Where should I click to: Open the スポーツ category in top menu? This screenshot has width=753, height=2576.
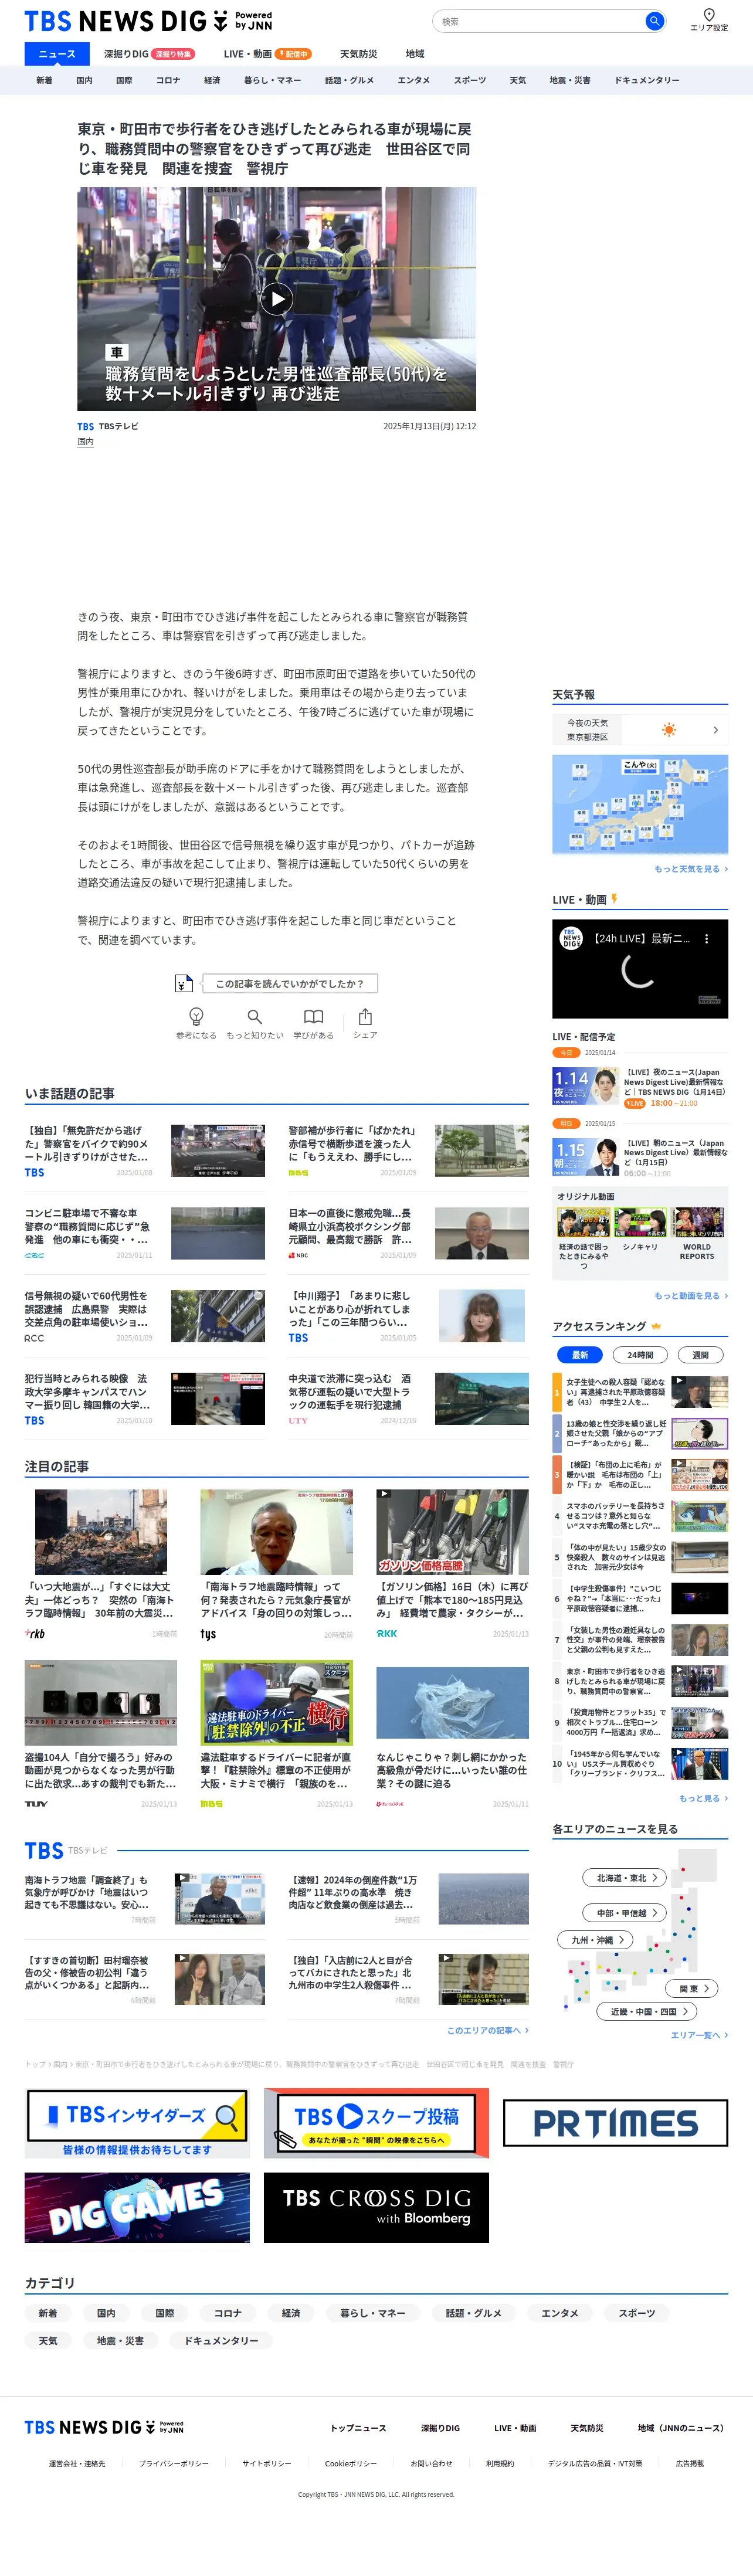[x=470, y=80]
